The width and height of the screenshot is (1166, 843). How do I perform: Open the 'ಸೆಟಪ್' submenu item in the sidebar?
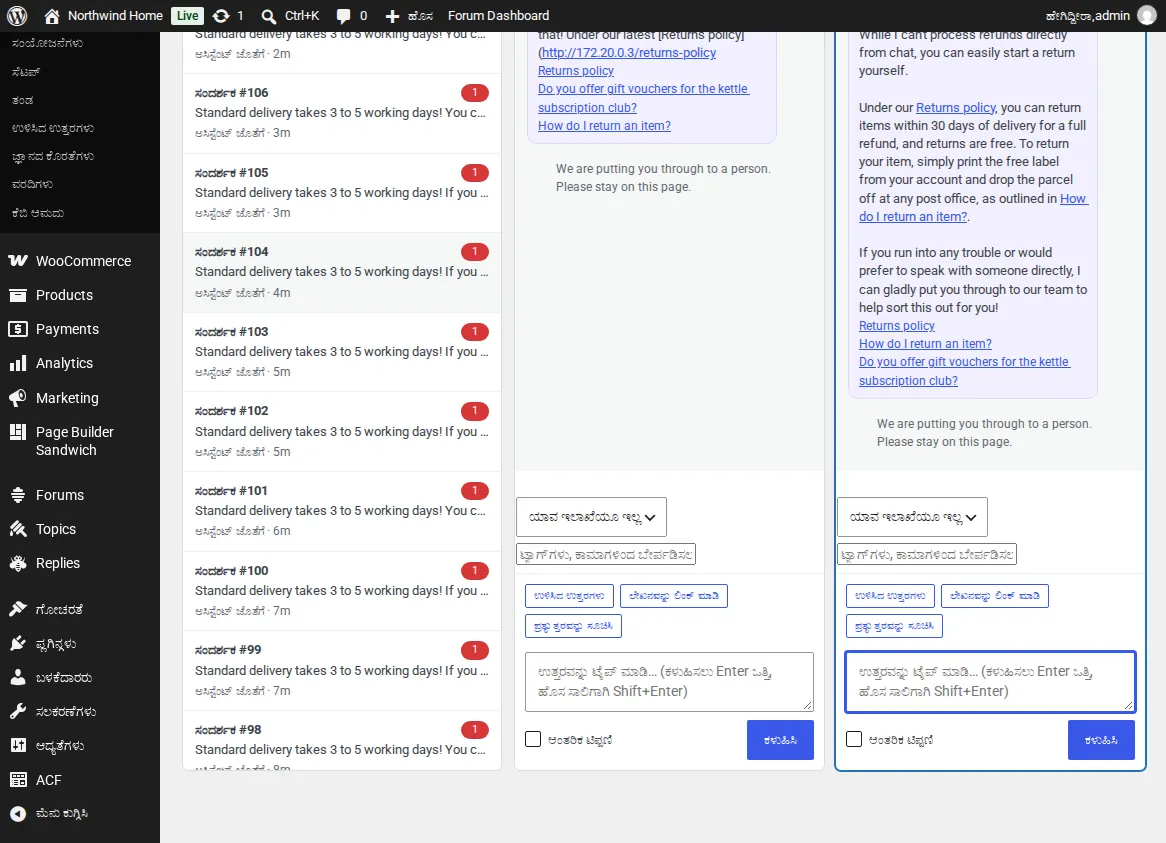26,72
